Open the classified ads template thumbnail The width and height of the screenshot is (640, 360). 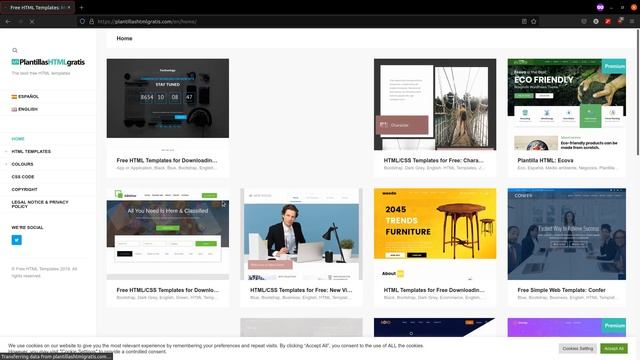tap(168, 234)
